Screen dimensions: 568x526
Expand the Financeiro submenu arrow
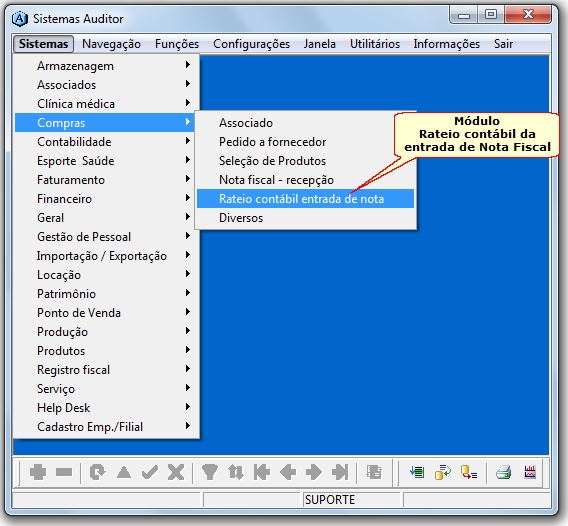187,197
